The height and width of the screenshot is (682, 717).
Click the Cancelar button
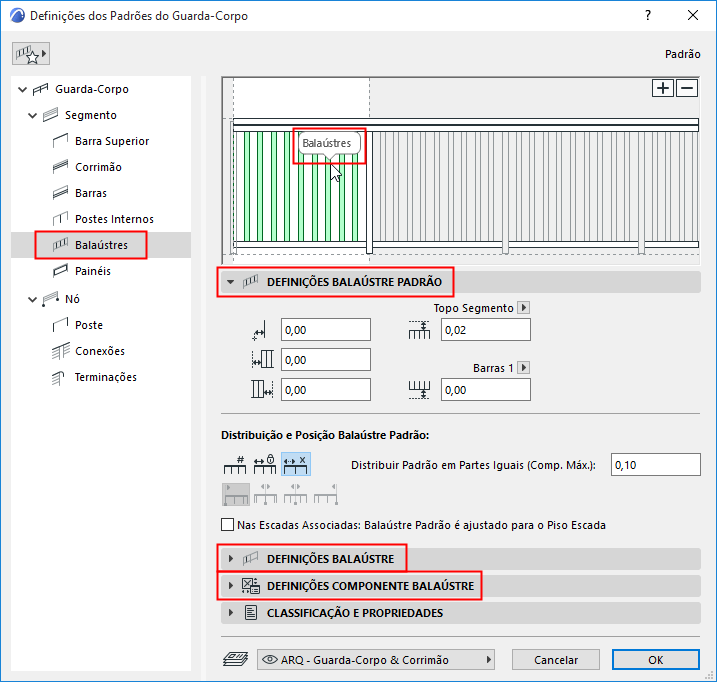tap(556, 660)
